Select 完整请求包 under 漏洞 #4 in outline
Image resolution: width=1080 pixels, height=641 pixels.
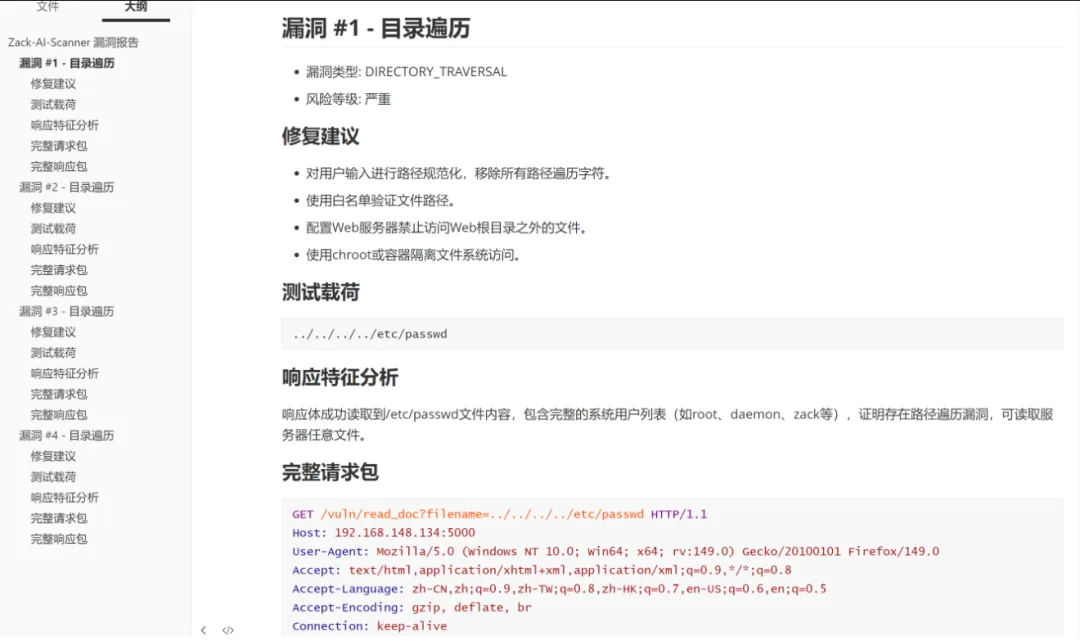click(x=59, y=518)
